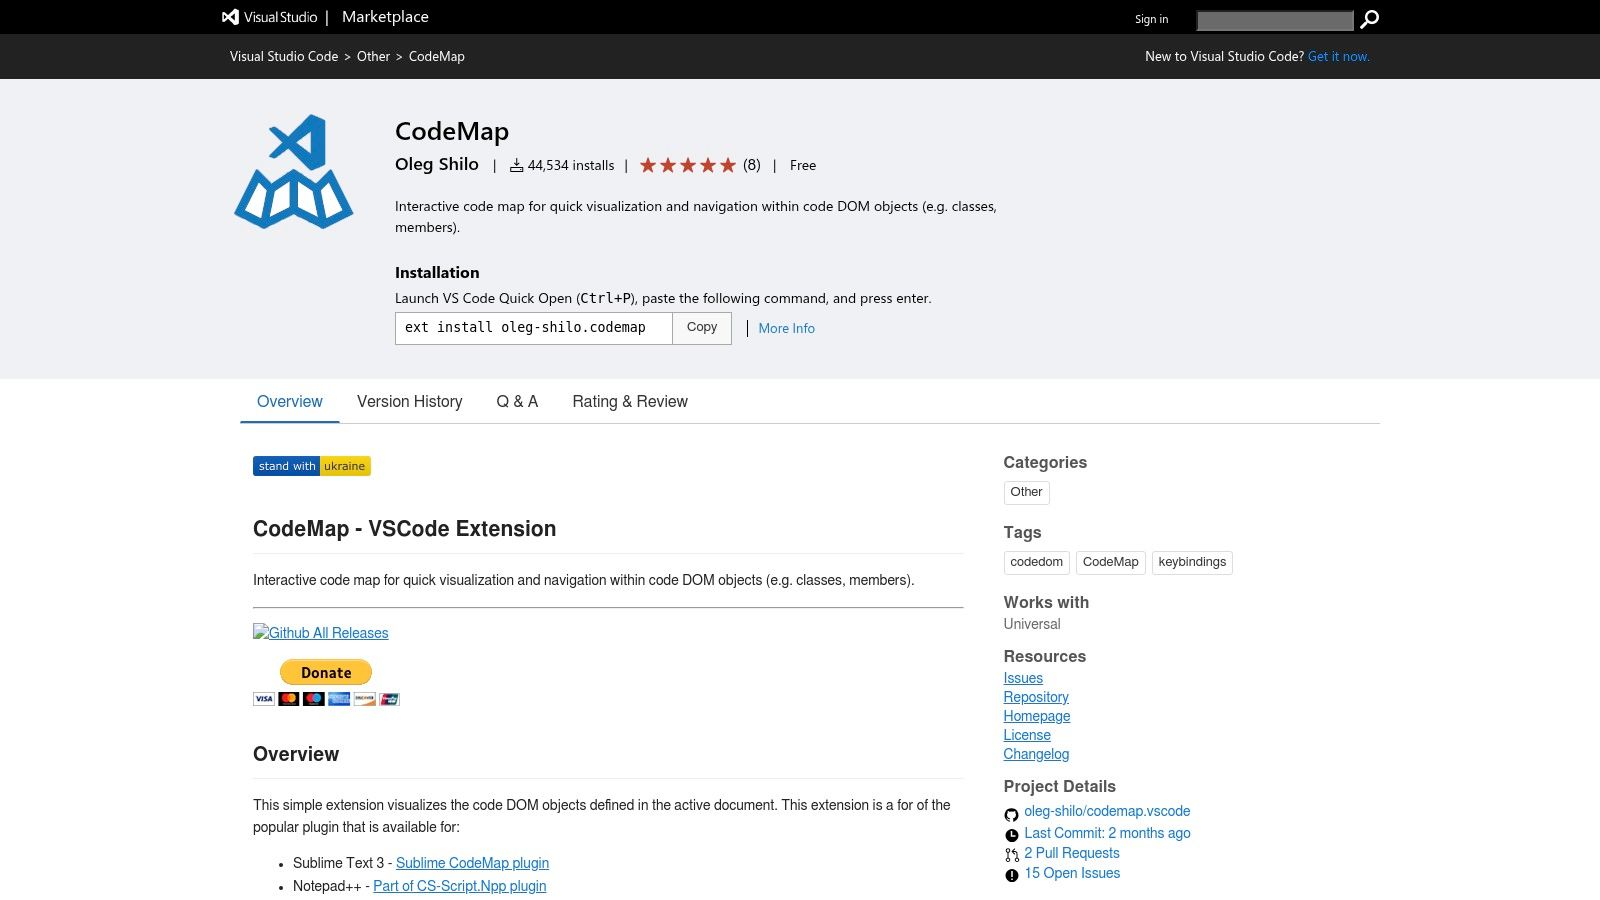
Task: Click Last Commit: 2 months ago
Action: point(1107,833)
